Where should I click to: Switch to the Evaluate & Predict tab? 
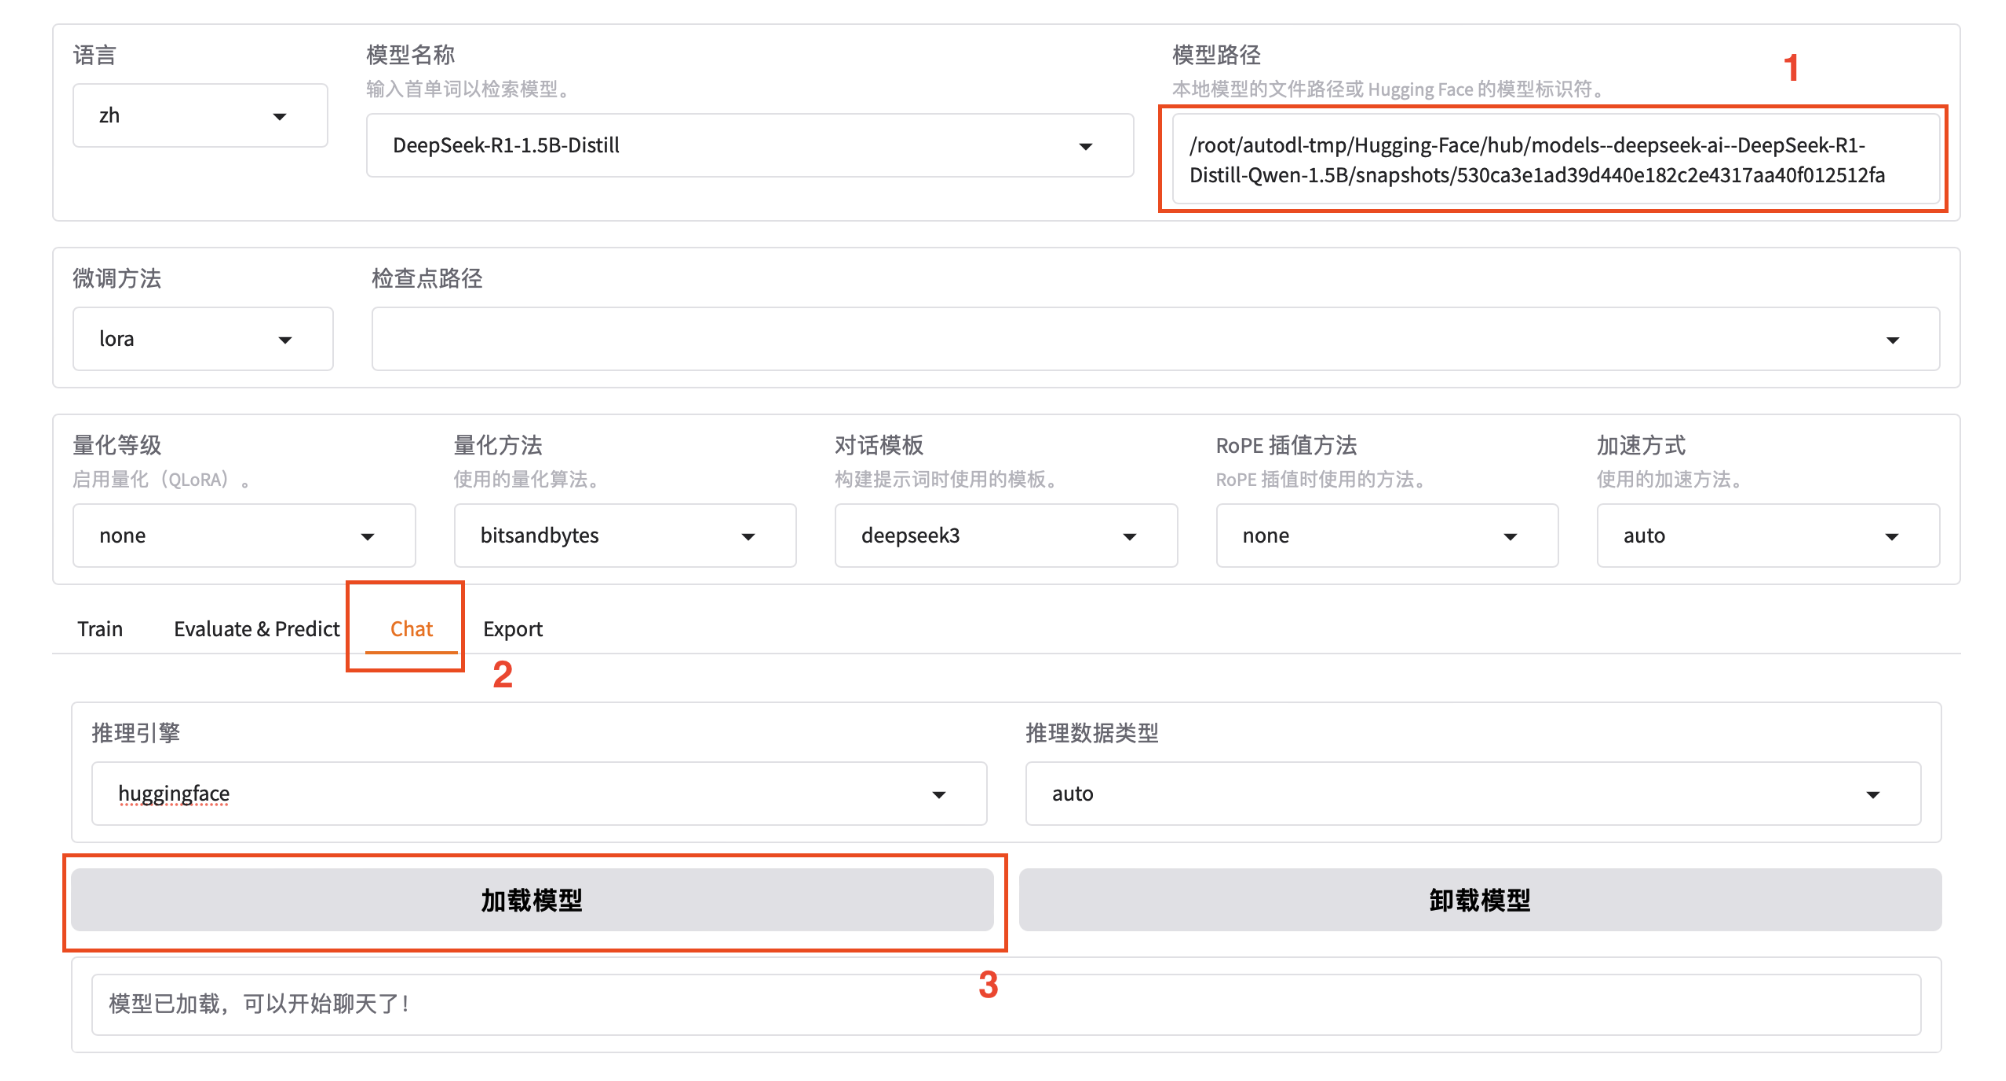click(256, 629)
